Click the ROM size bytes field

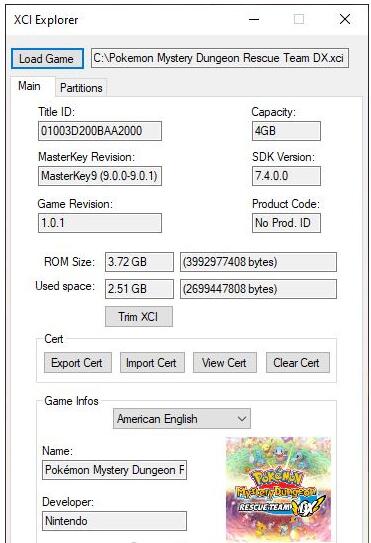[x=258, y=262]
